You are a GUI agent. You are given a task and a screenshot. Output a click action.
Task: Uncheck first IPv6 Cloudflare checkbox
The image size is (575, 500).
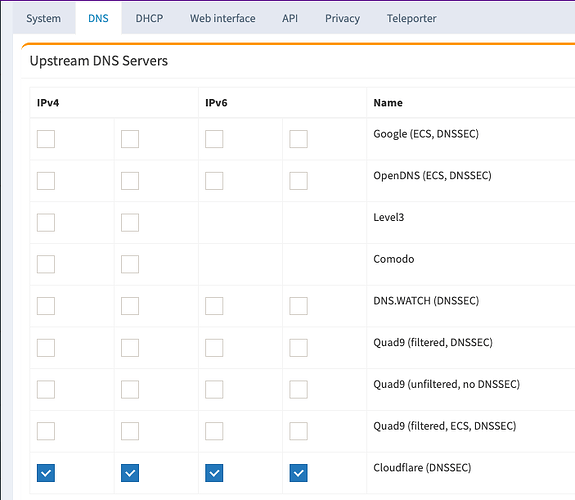tap(214, 473)
